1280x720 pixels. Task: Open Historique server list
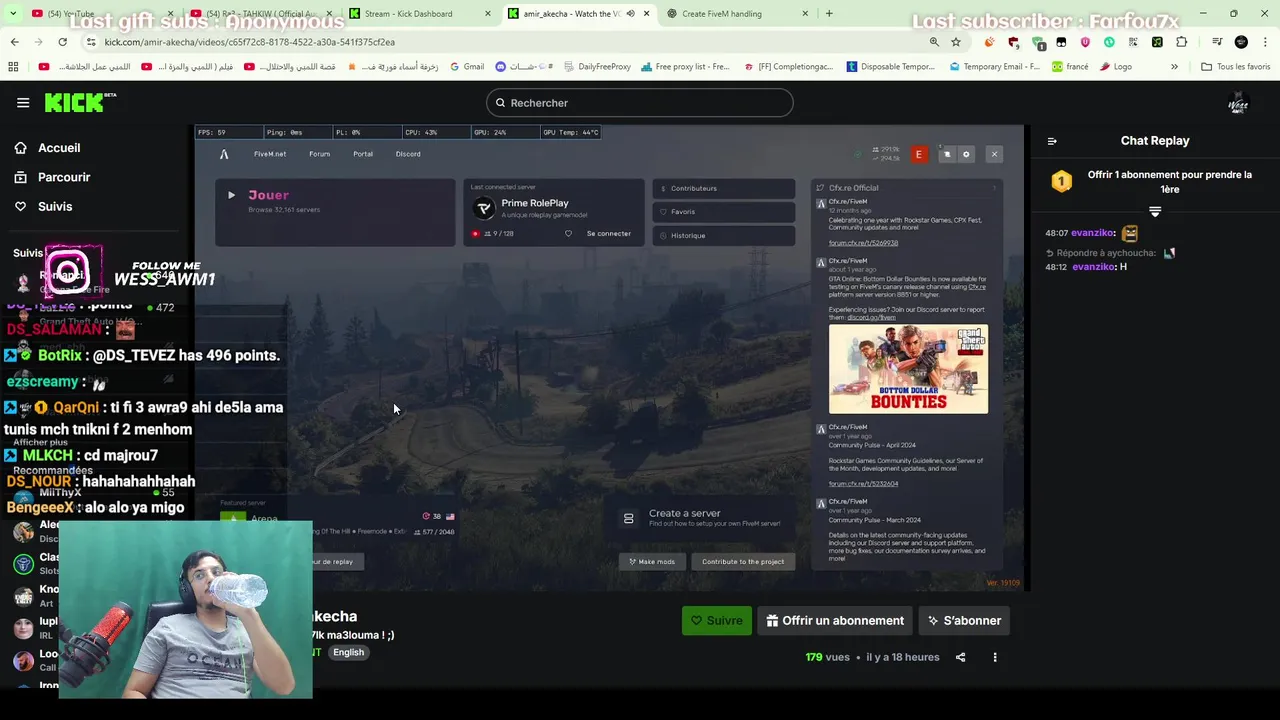pyautogui.click(x=724, y=236)
